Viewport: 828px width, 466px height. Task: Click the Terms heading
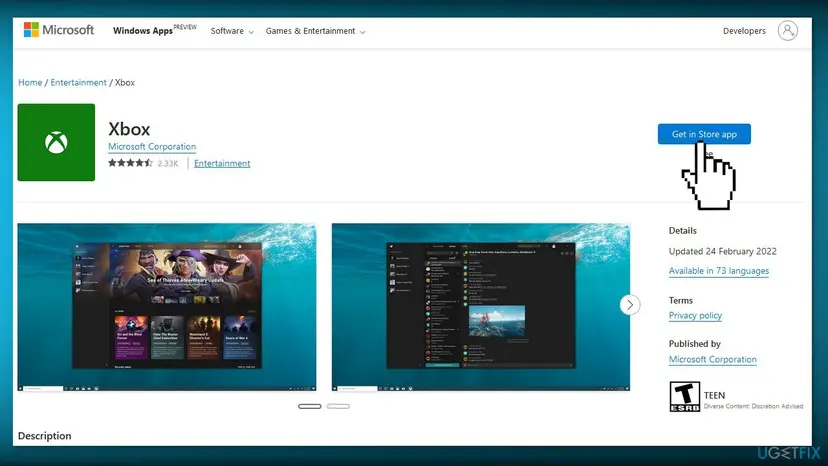[x=681, y=300]
